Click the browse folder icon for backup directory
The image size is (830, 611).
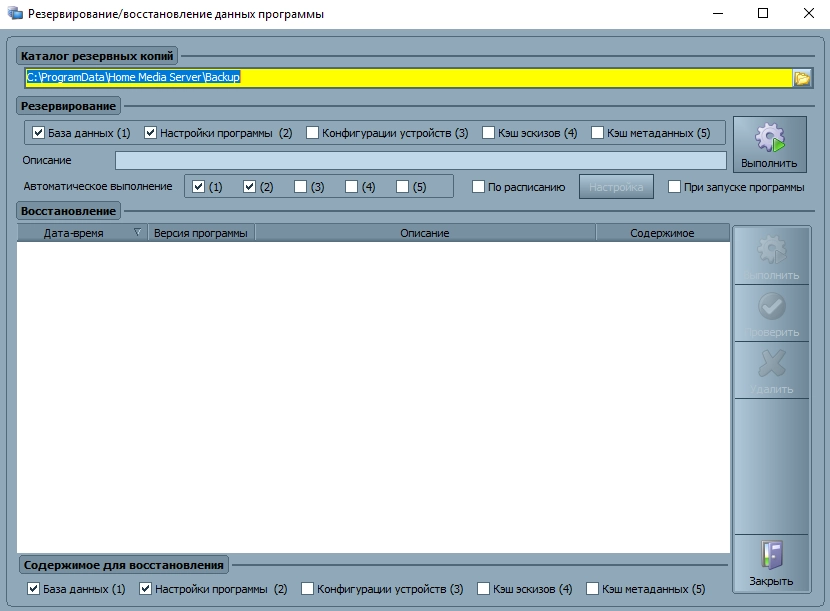[801, 78]
